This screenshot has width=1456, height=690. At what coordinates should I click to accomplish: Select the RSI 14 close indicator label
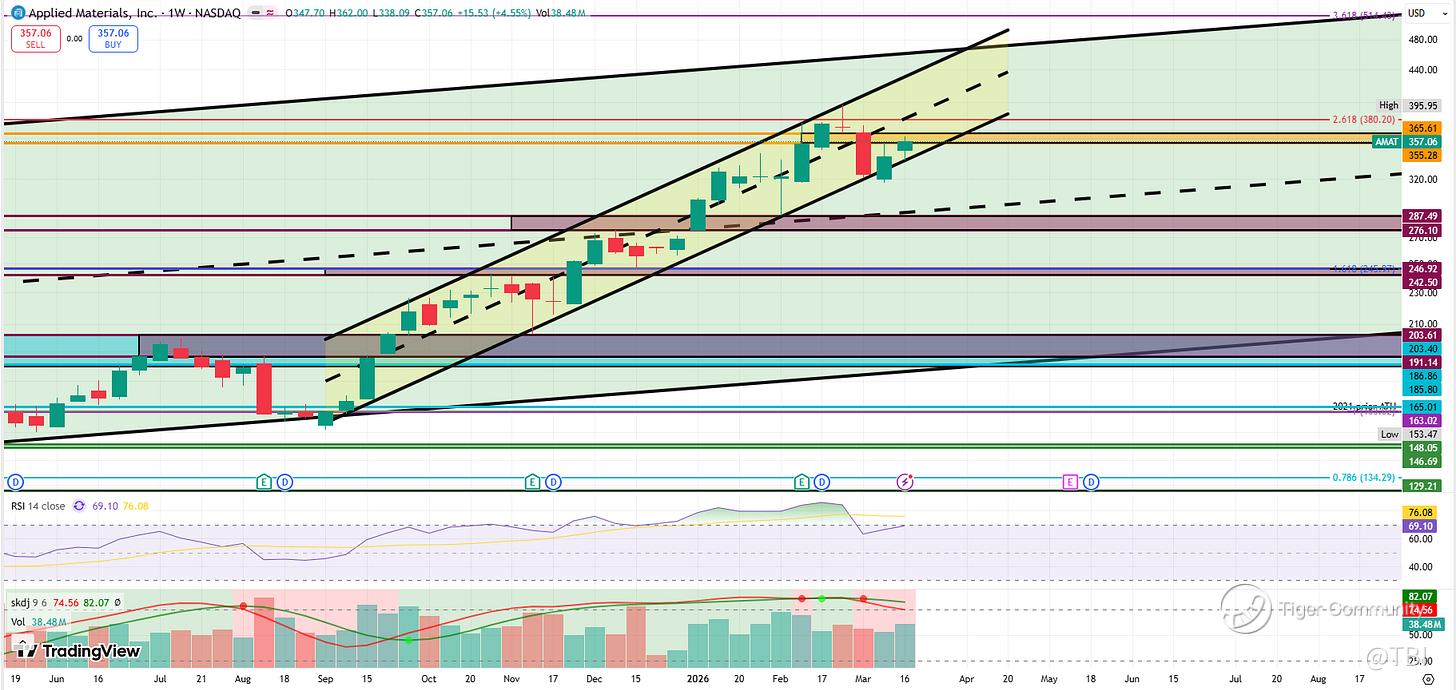click(38, 506)
